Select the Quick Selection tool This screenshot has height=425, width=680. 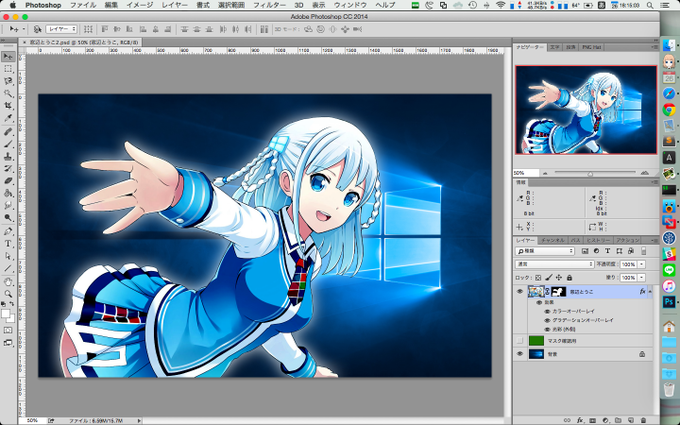8,93
